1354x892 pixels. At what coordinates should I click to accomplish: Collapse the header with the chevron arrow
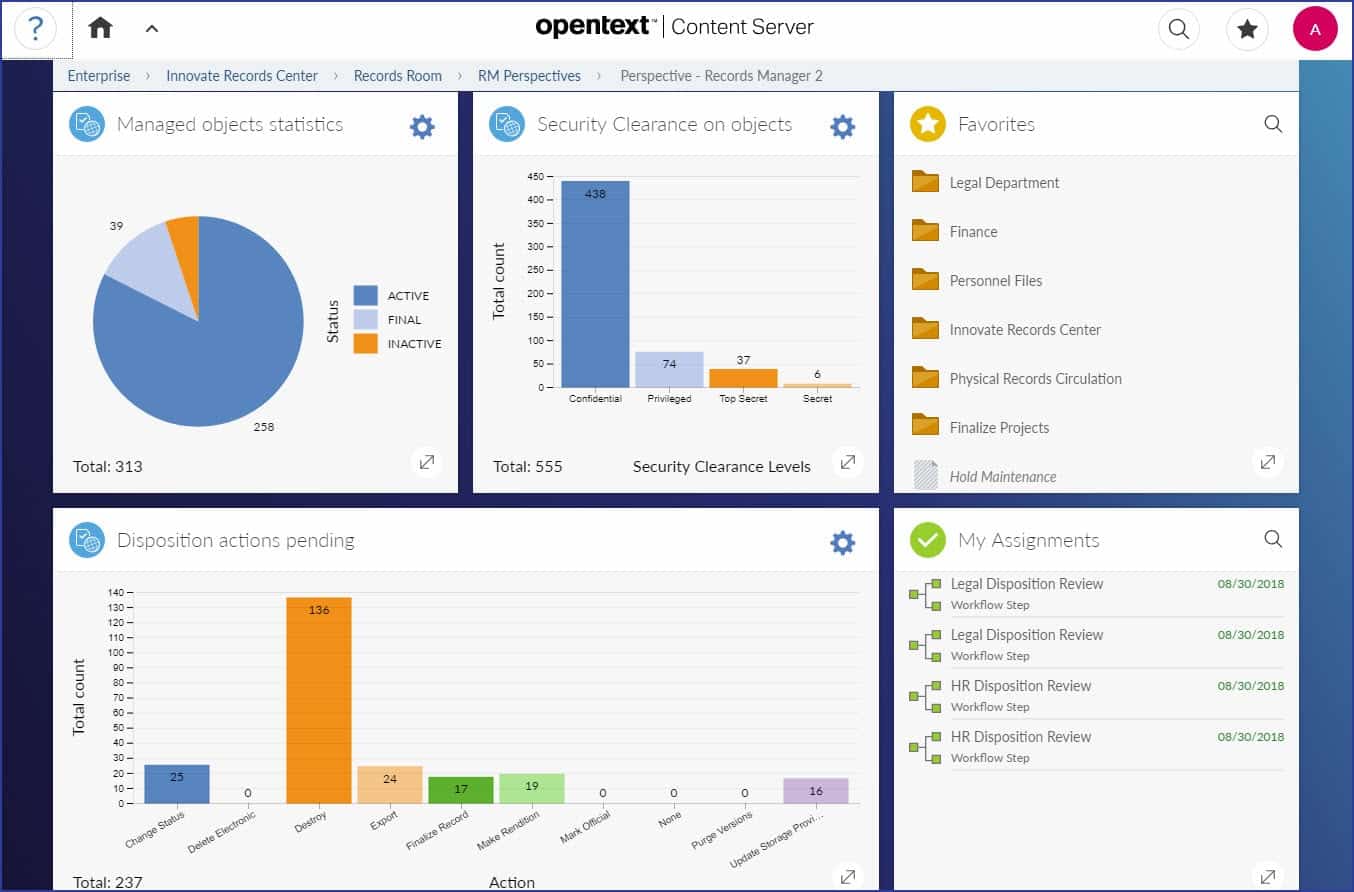coord(152,30)
